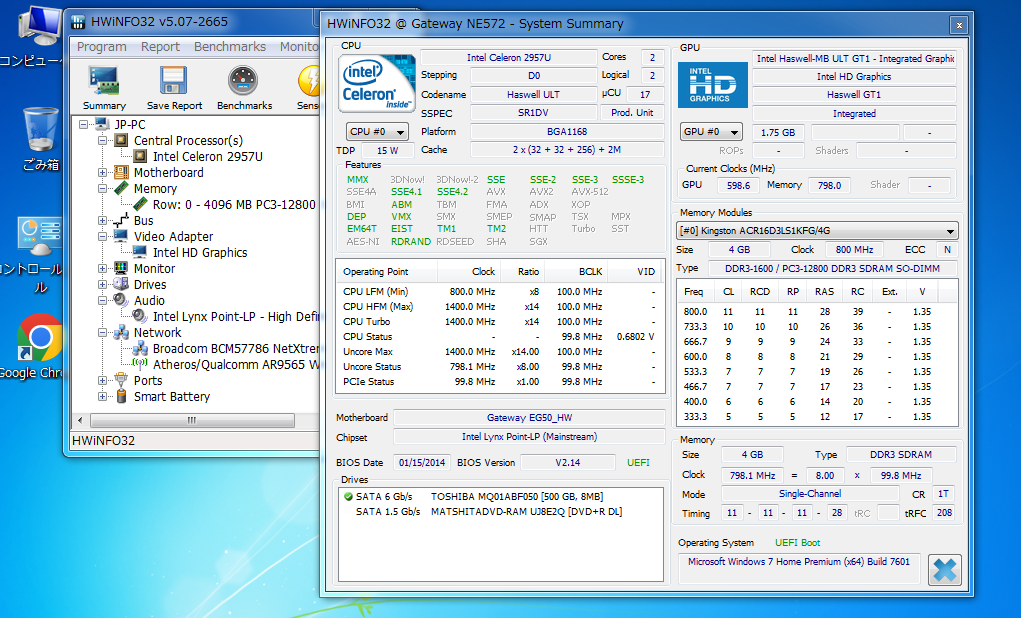Click the Atheros/Qualcomm wireless adapter icon
The height and width of the screenshot is (618, 1021).
click(140, 365)
